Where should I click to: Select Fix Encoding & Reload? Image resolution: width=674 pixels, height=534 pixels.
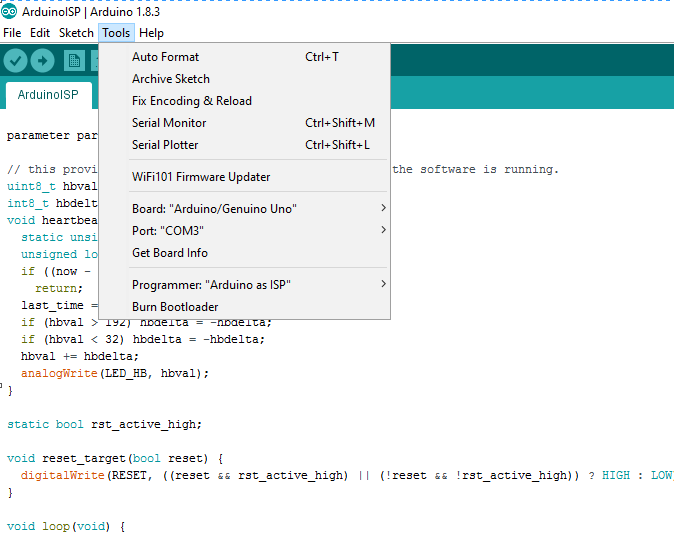[x=192, y=101]
